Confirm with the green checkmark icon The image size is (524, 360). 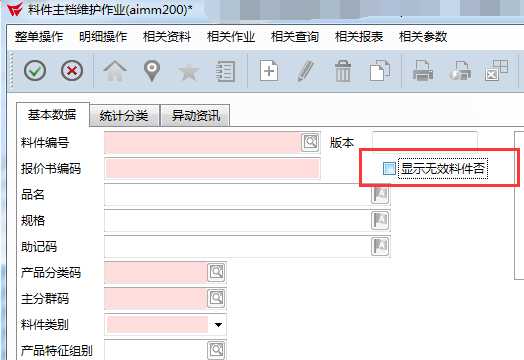[35, 71]
